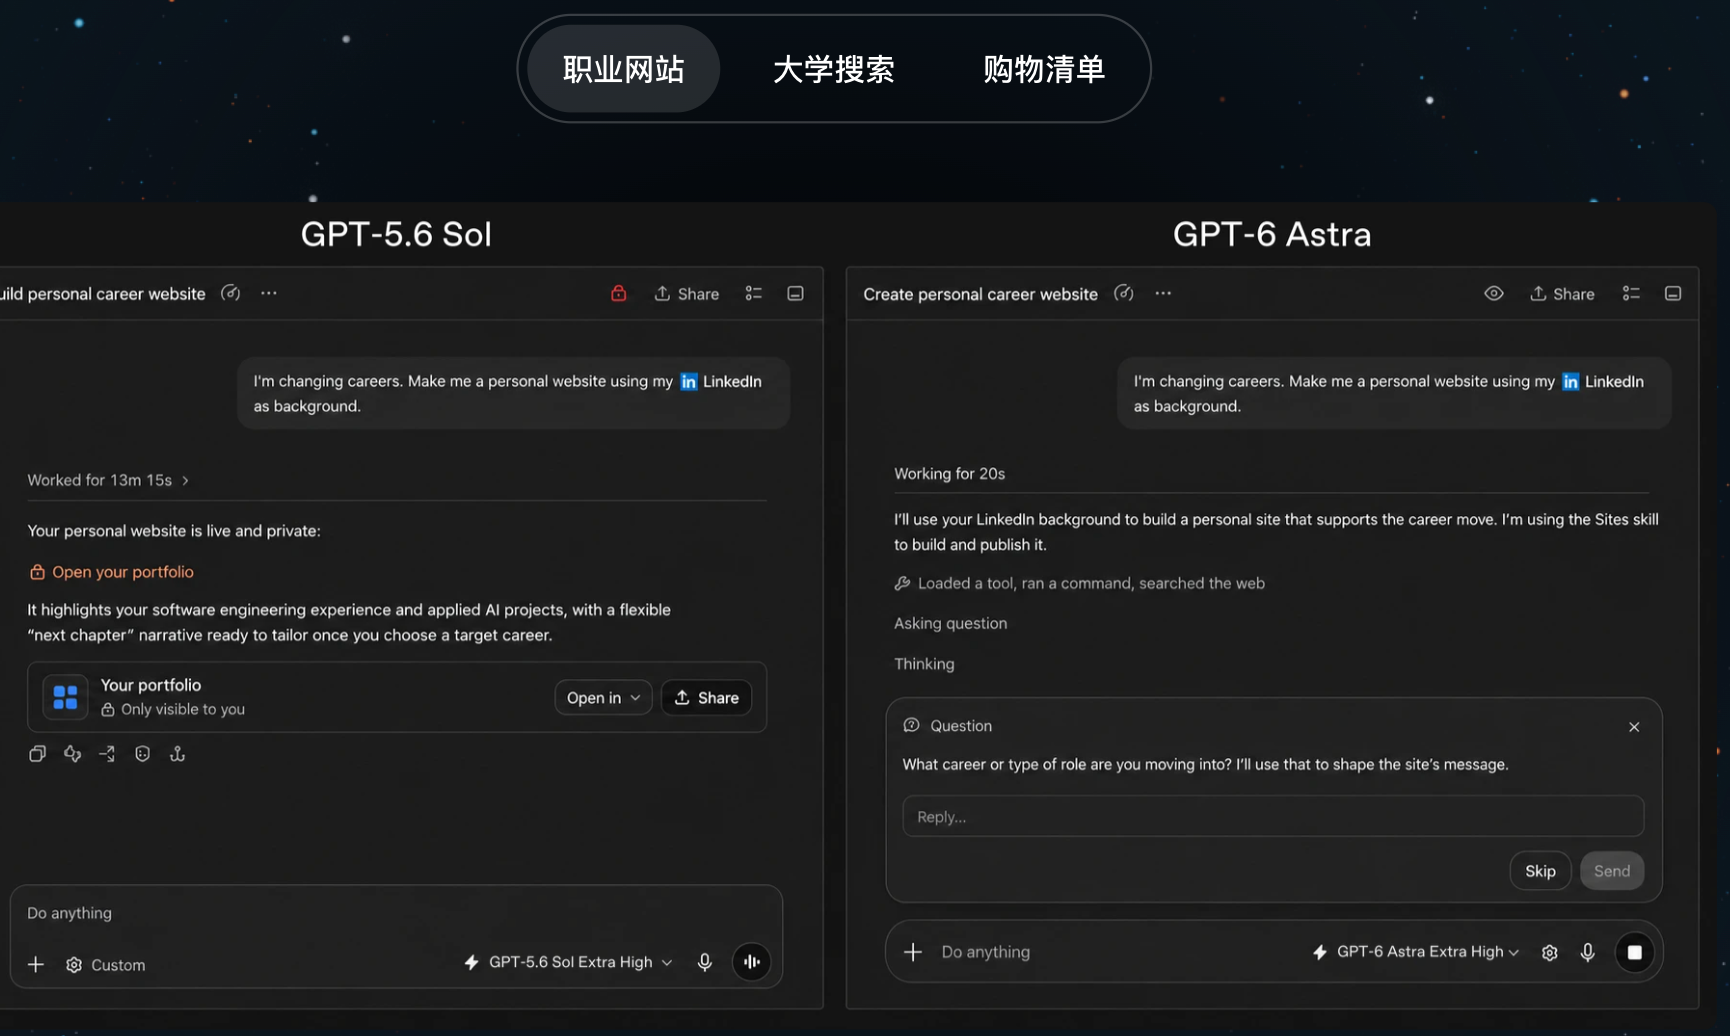Stop generation in GPT-6 Astra composer
The height and width of the screenshot is (1036, 1730).
[1635, 952]
